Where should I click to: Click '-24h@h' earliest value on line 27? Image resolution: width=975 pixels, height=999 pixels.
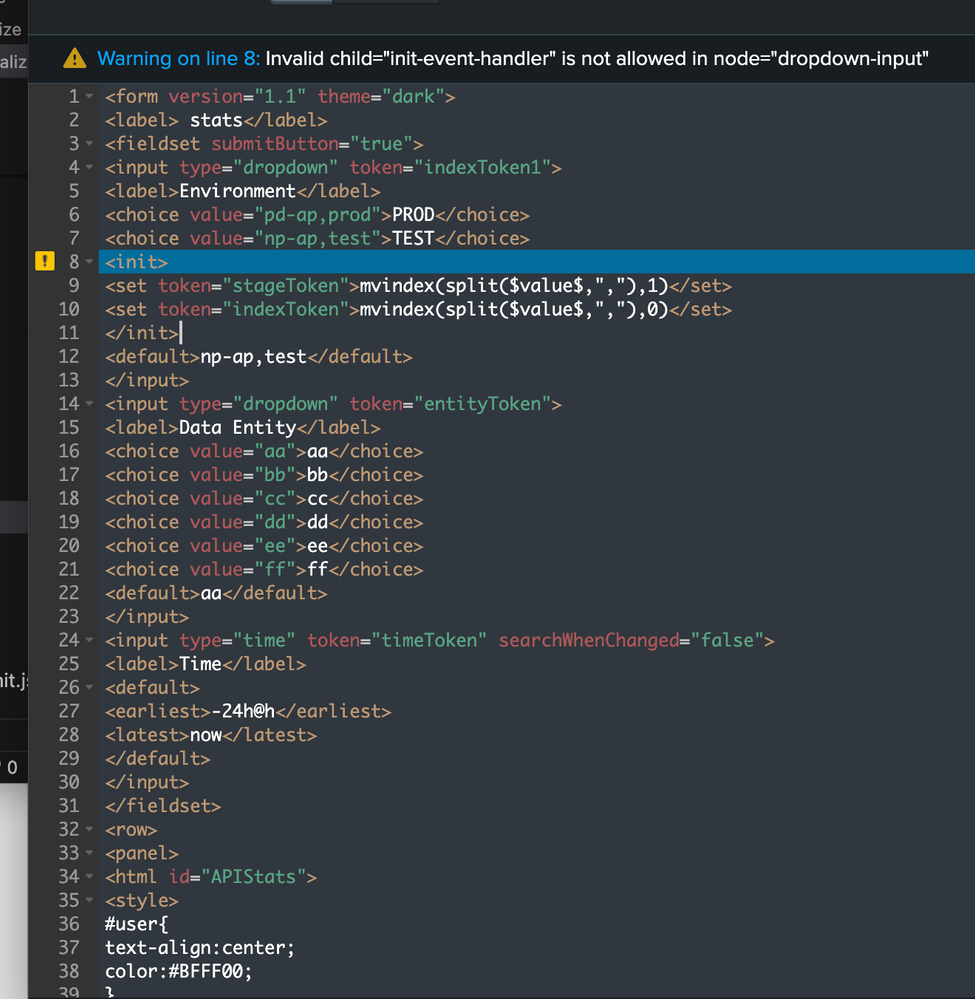[243, 711]
